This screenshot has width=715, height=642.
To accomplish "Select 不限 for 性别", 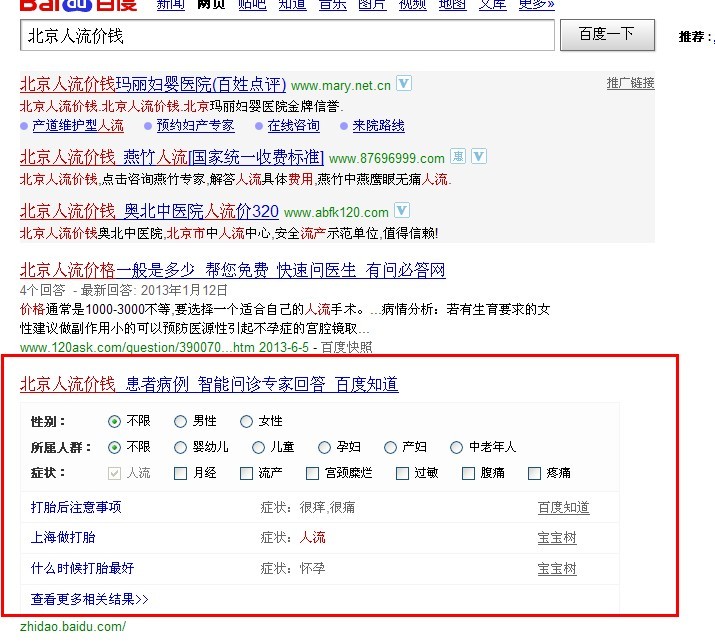I will [x=114, y=421].
